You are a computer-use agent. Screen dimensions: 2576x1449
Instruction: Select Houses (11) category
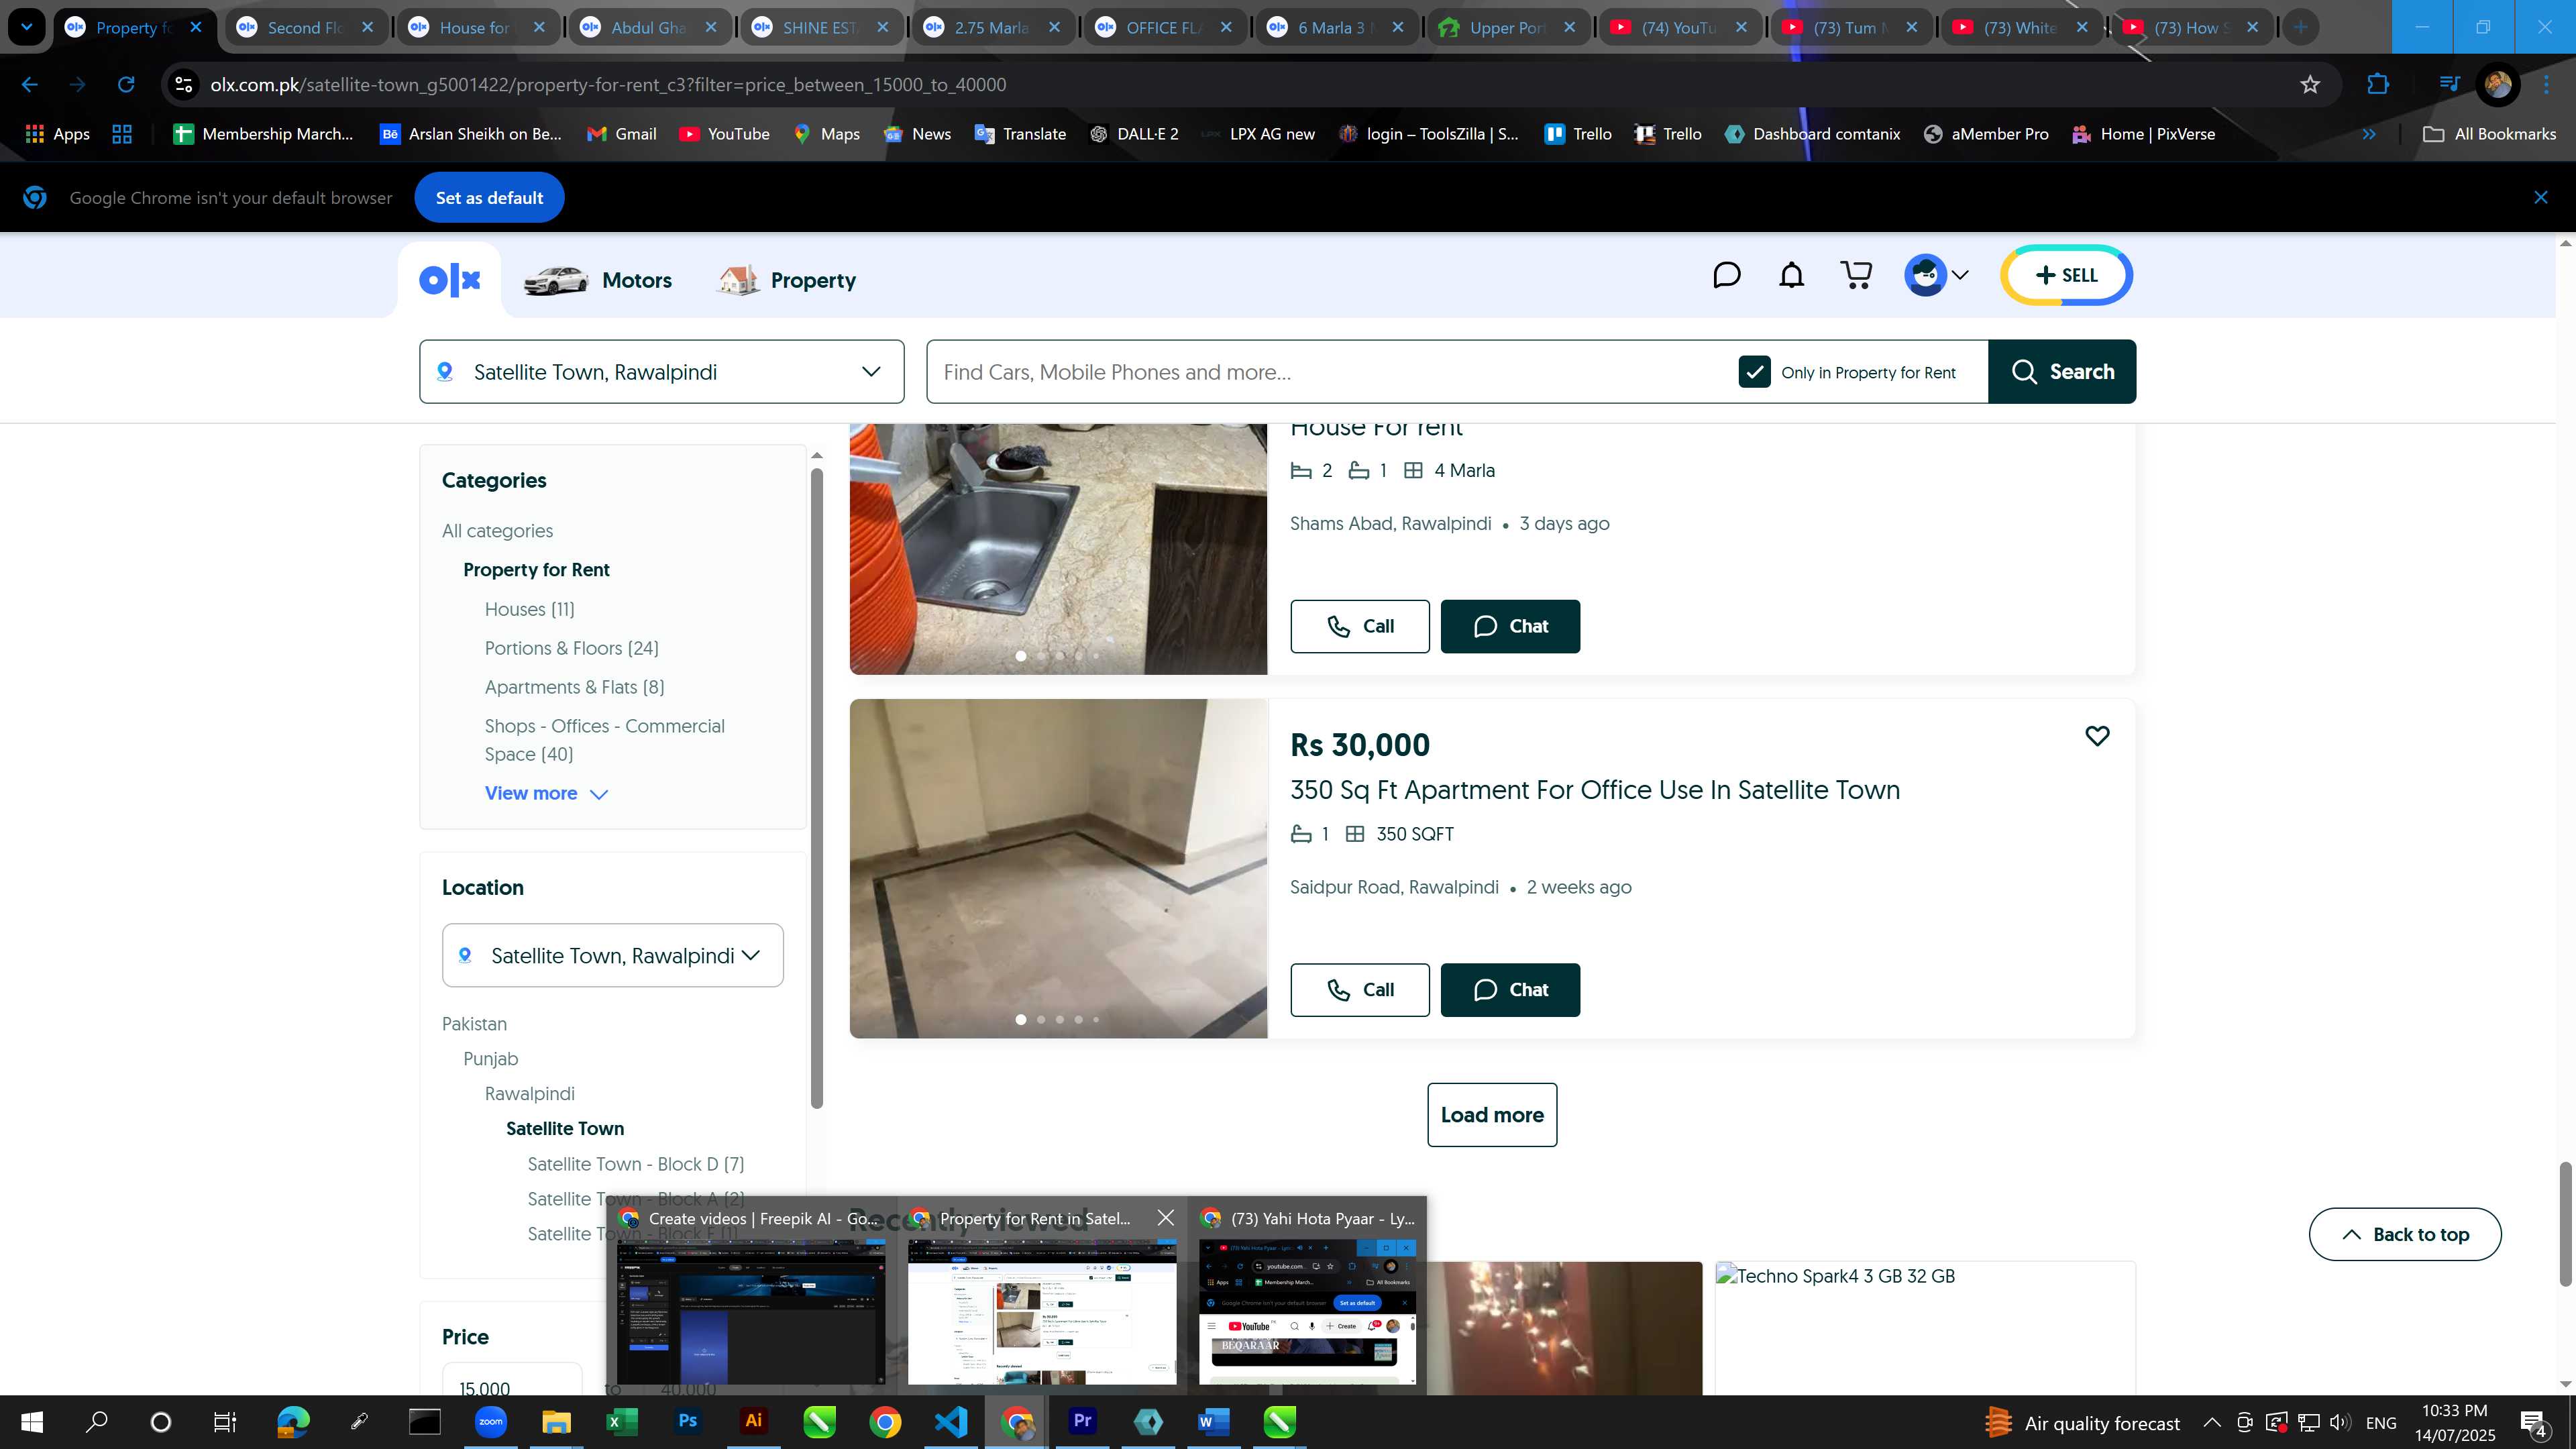[x=530, y=609]
